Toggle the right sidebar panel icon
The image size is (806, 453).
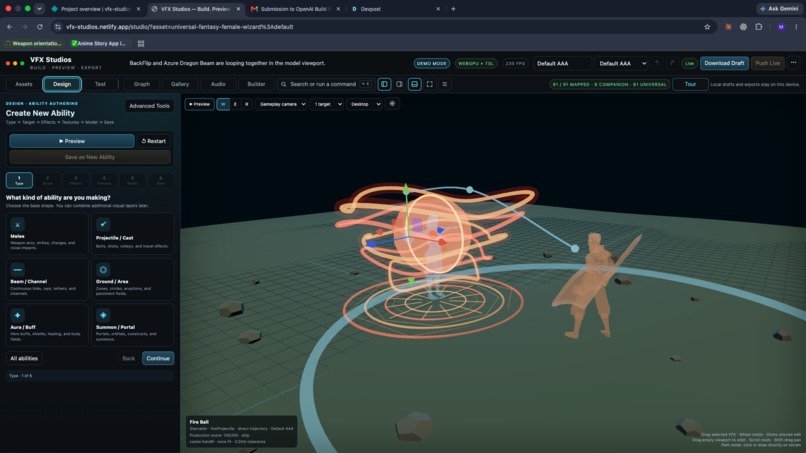[x=399, y=84]
